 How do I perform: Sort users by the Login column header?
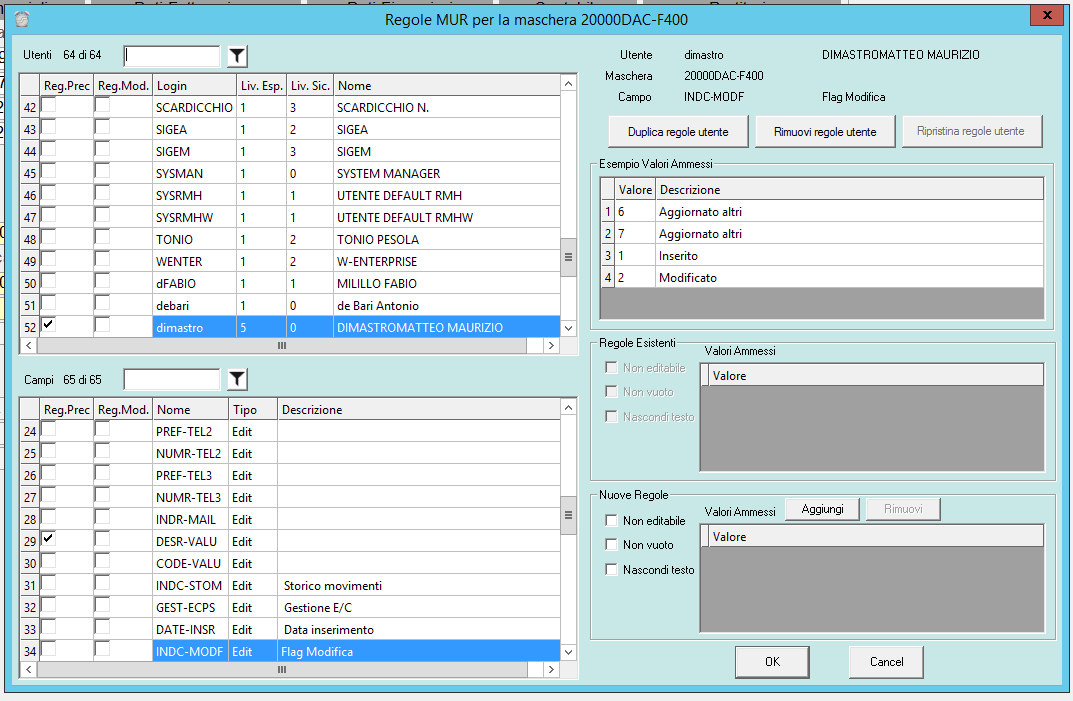point(193,86)
